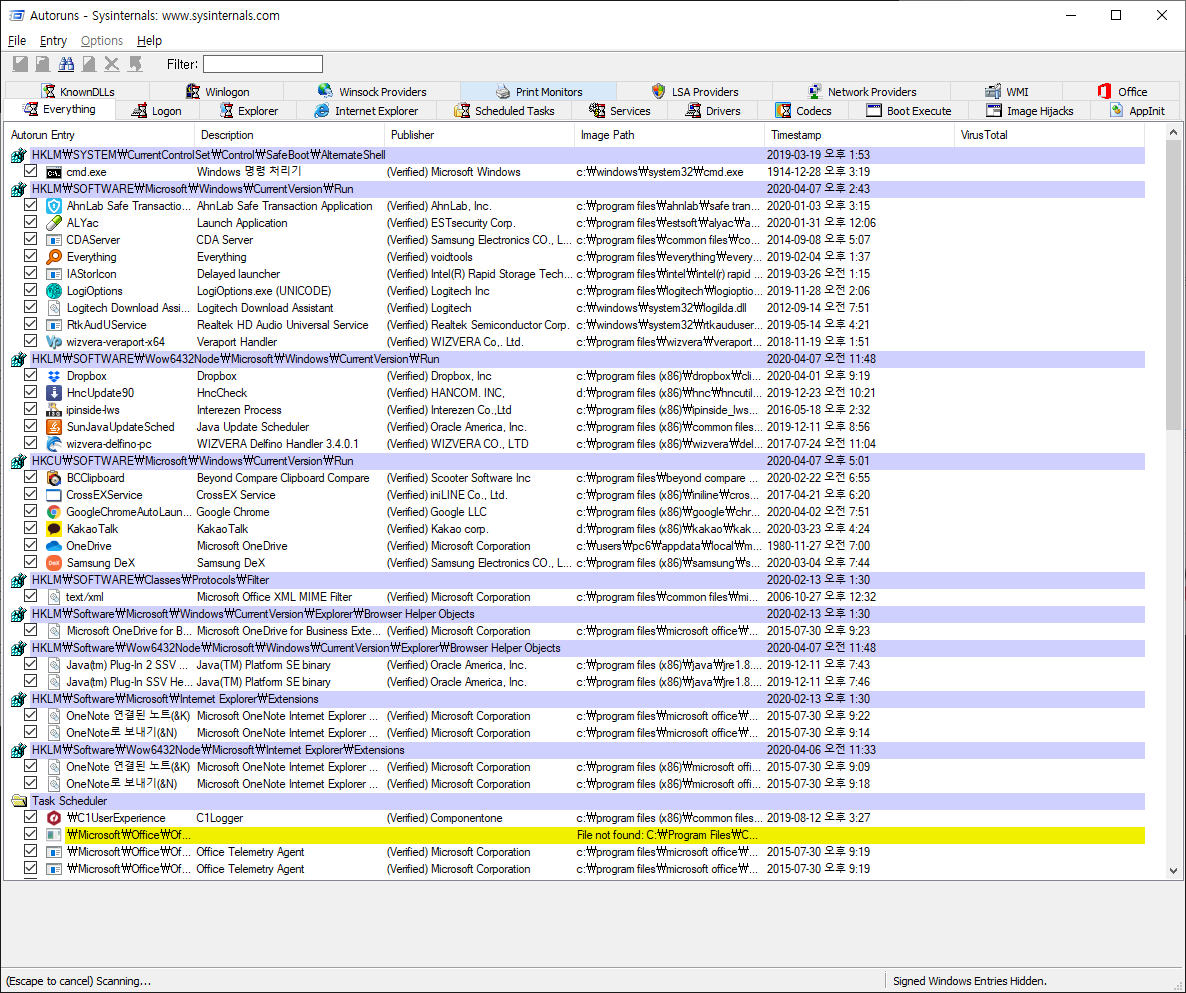1186x993 pixels.
Task: Click the AhnLab Safe Transaction shield icon
Action: coord(54,206)
